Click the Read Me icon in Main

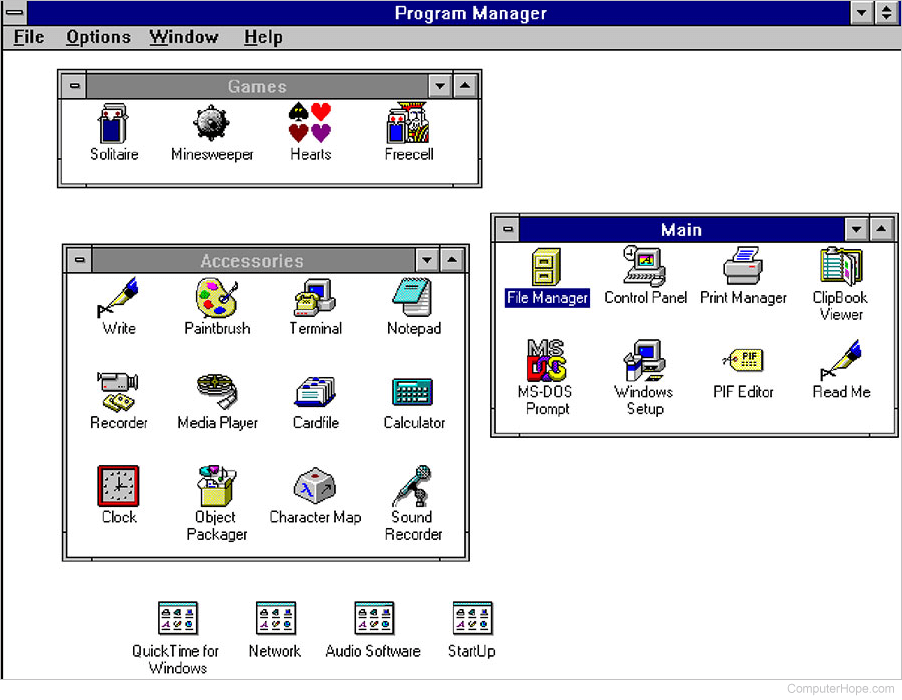(840, 360)
